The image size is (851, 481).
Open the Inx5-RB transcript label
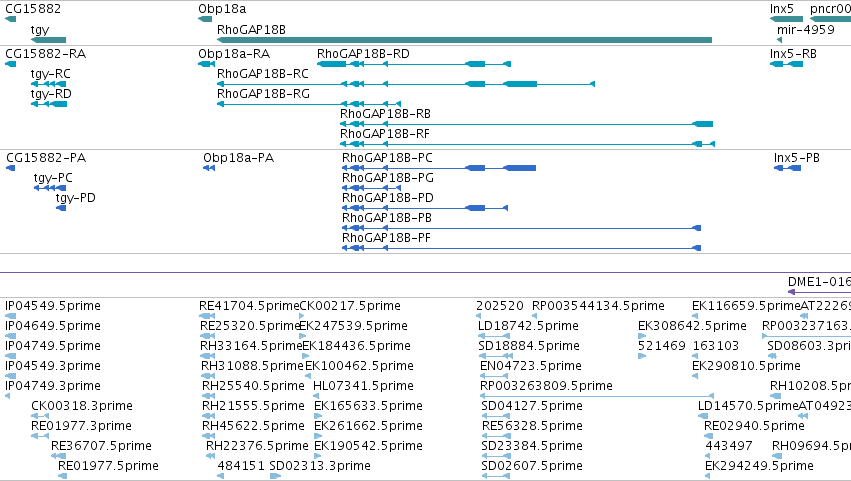793,54
